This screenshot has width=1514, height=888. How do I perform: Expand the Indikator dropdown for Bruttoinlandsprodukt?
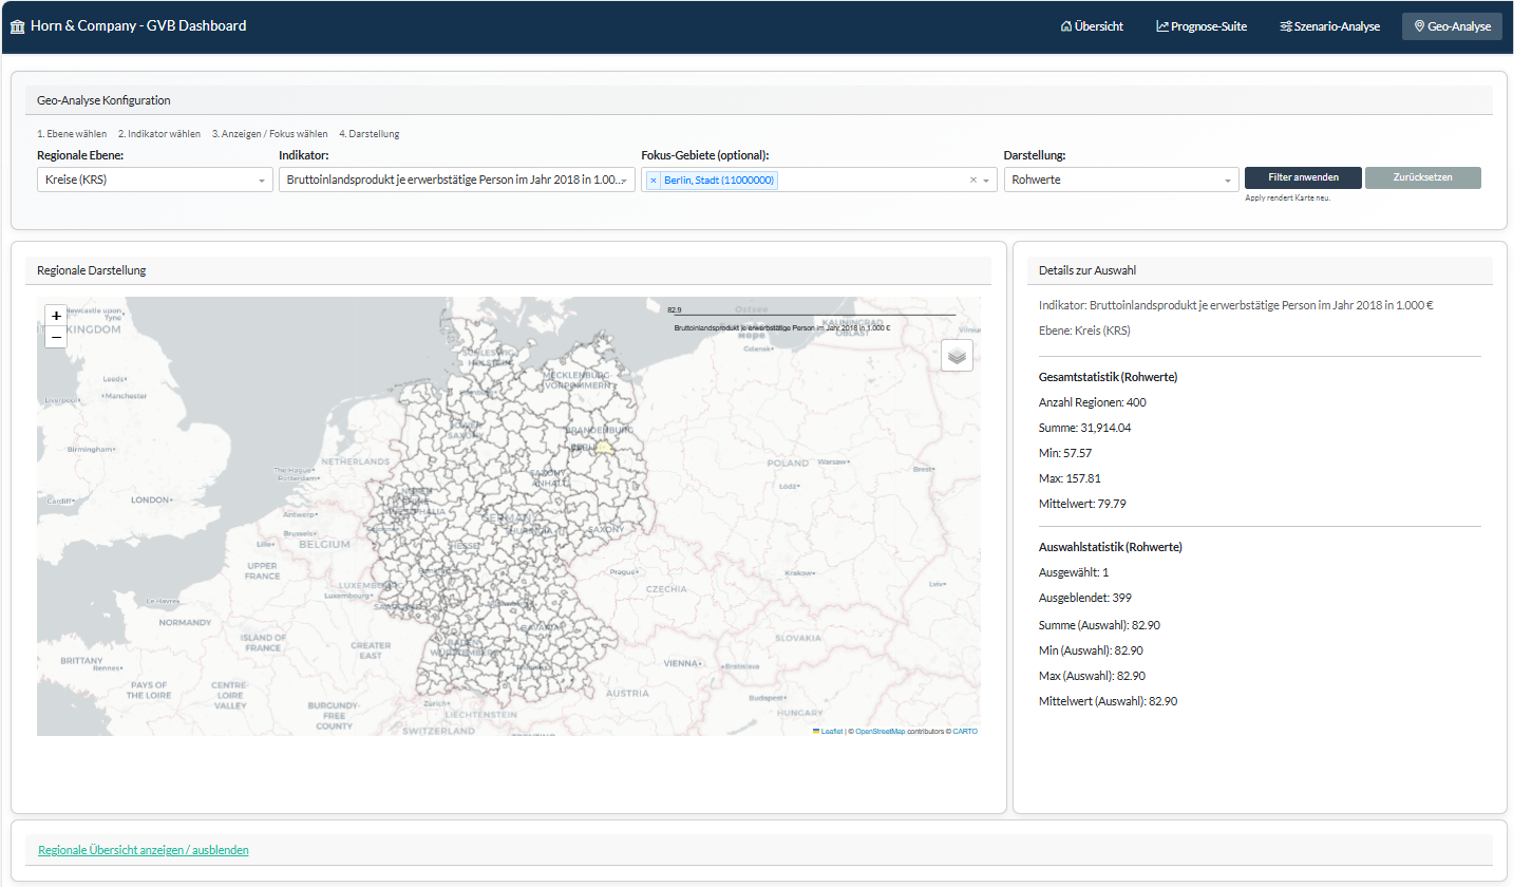coord(455,179)
